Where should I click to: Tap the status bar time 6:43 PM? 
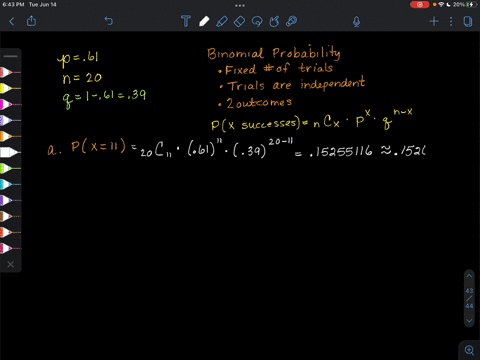point(13,4)
